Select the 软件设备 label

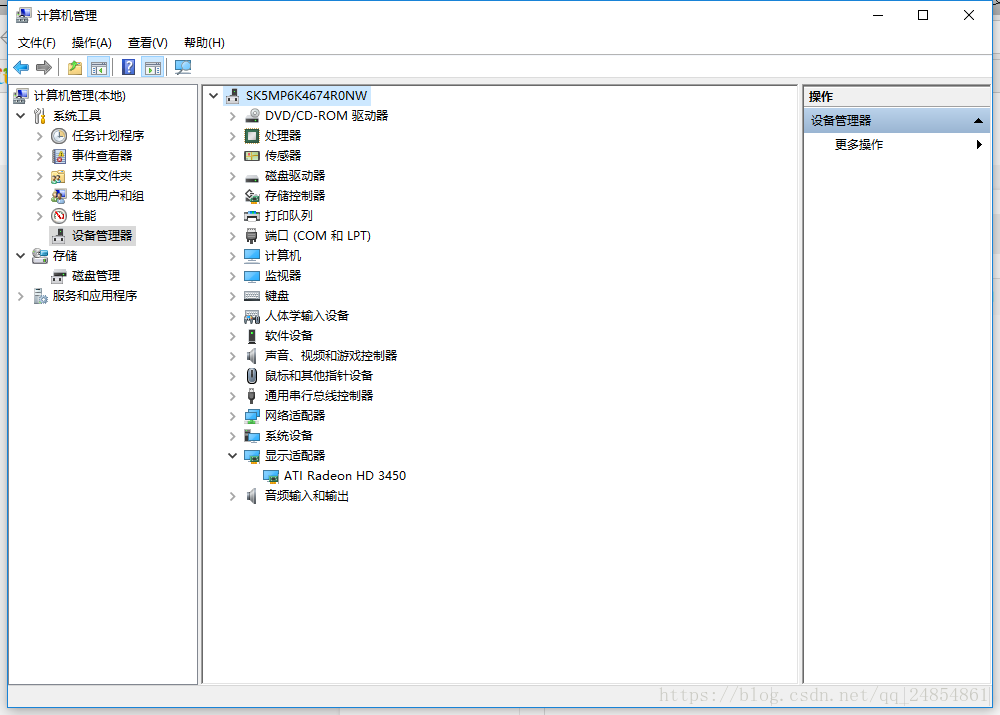(x=289, y=336)
